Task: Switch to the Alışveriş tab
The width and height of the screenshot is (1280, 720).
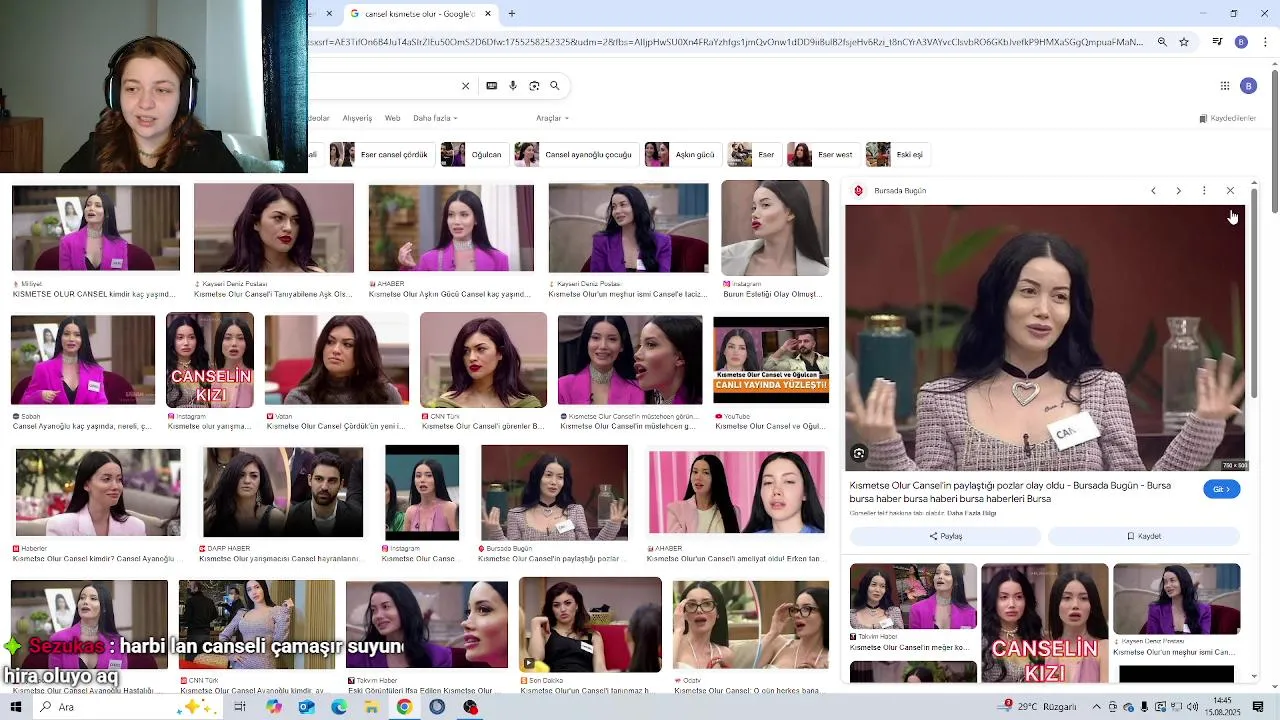Action: [357, 118]
